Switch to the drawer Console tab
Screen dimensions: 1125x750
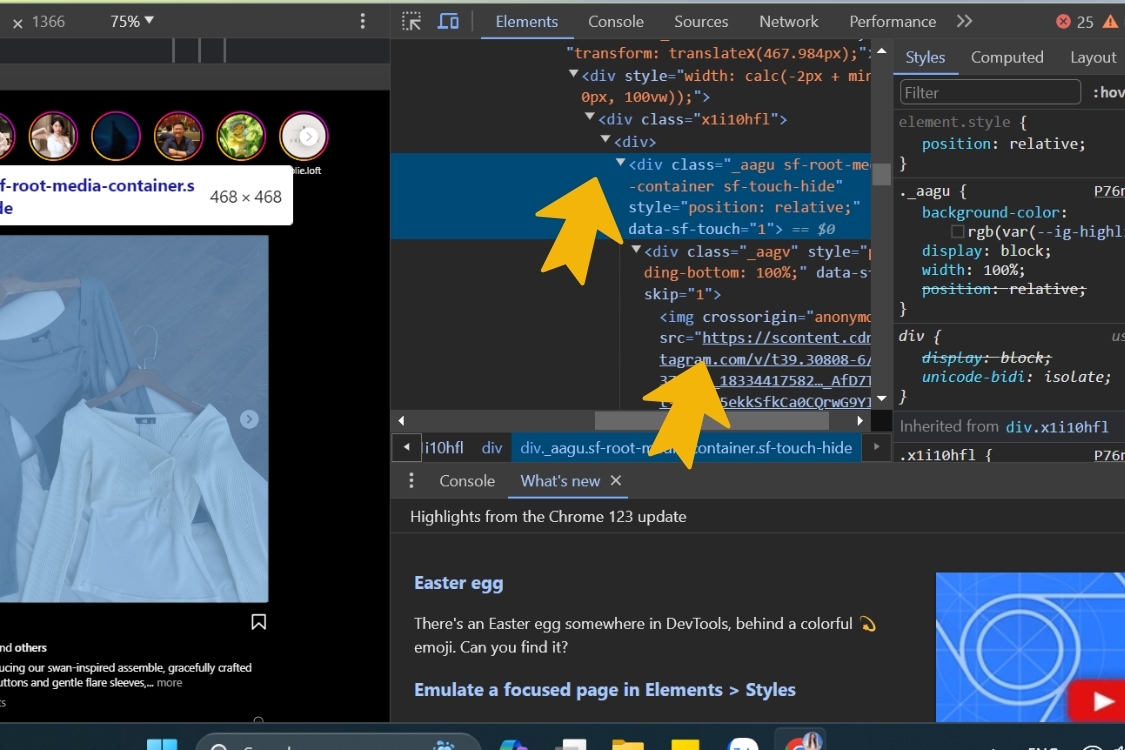click(x=467, y=481)
